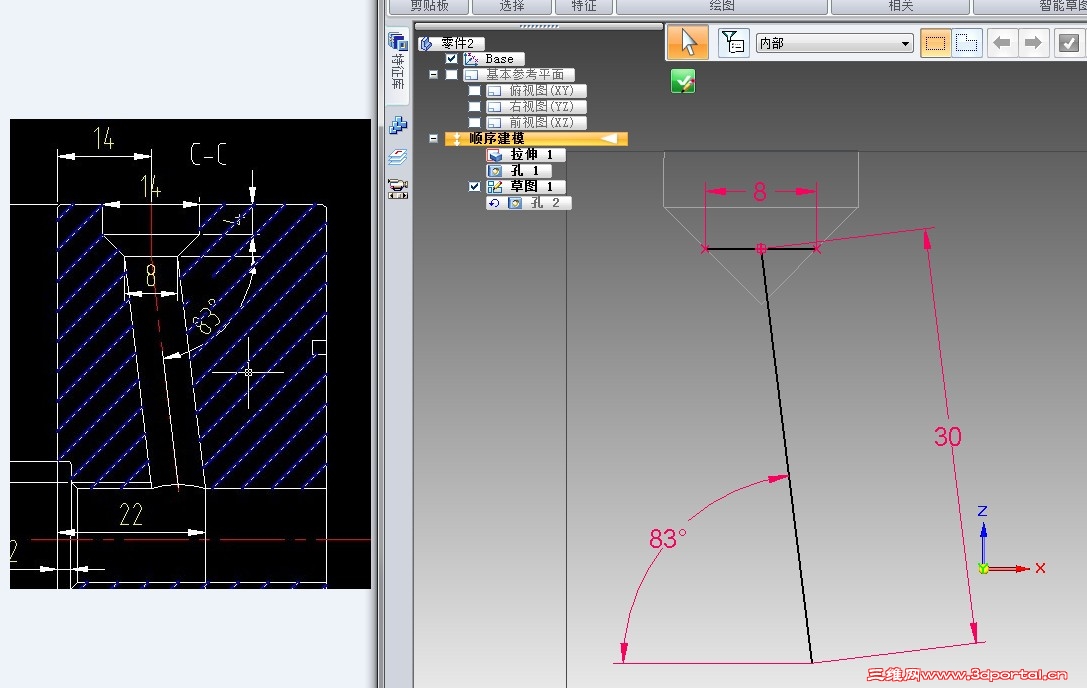Click the 8 width dimension in sketch

tap(760, 191)
